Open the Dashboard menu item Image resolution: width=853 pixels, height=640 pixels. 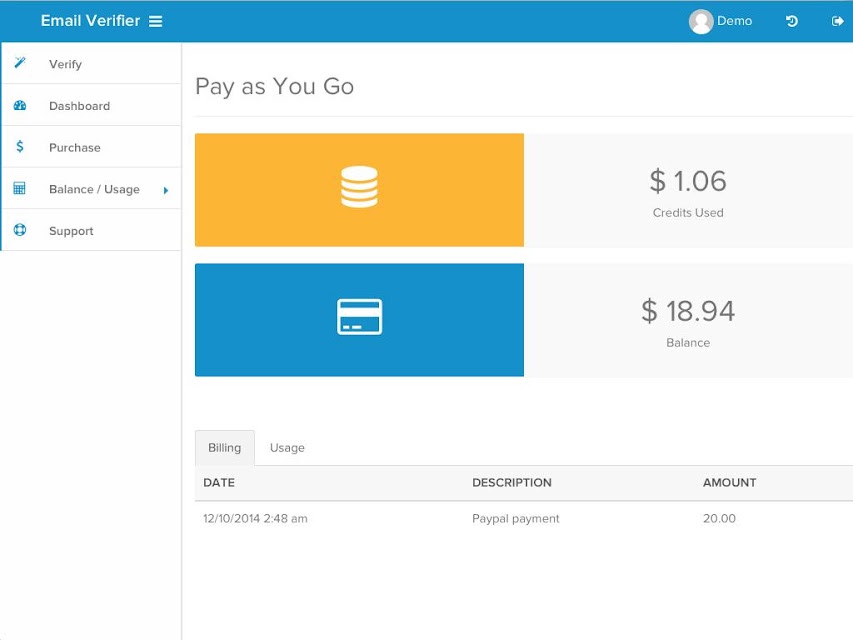[91, 106]
